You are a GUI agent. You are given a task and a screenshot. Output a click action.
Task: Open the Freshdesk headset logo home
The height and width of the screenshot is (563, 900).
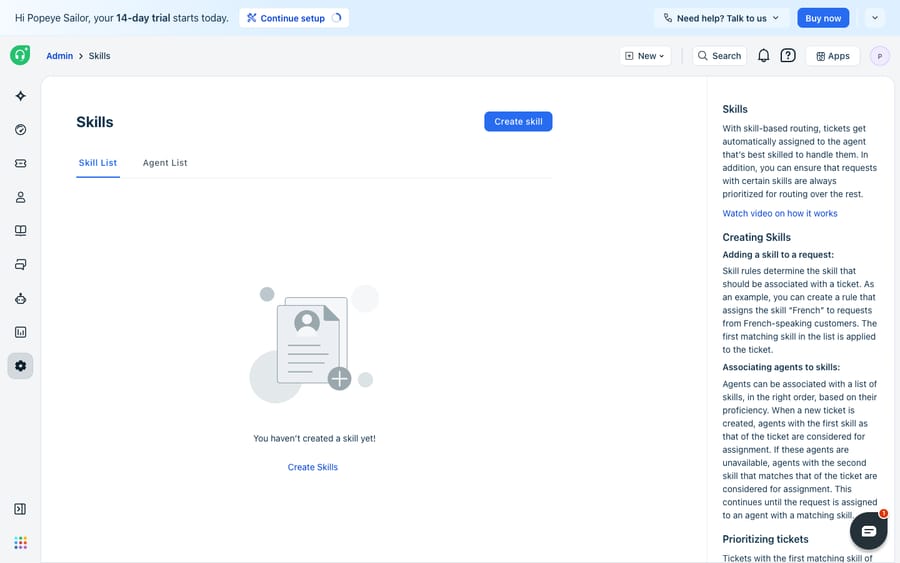tap(20, 55)
